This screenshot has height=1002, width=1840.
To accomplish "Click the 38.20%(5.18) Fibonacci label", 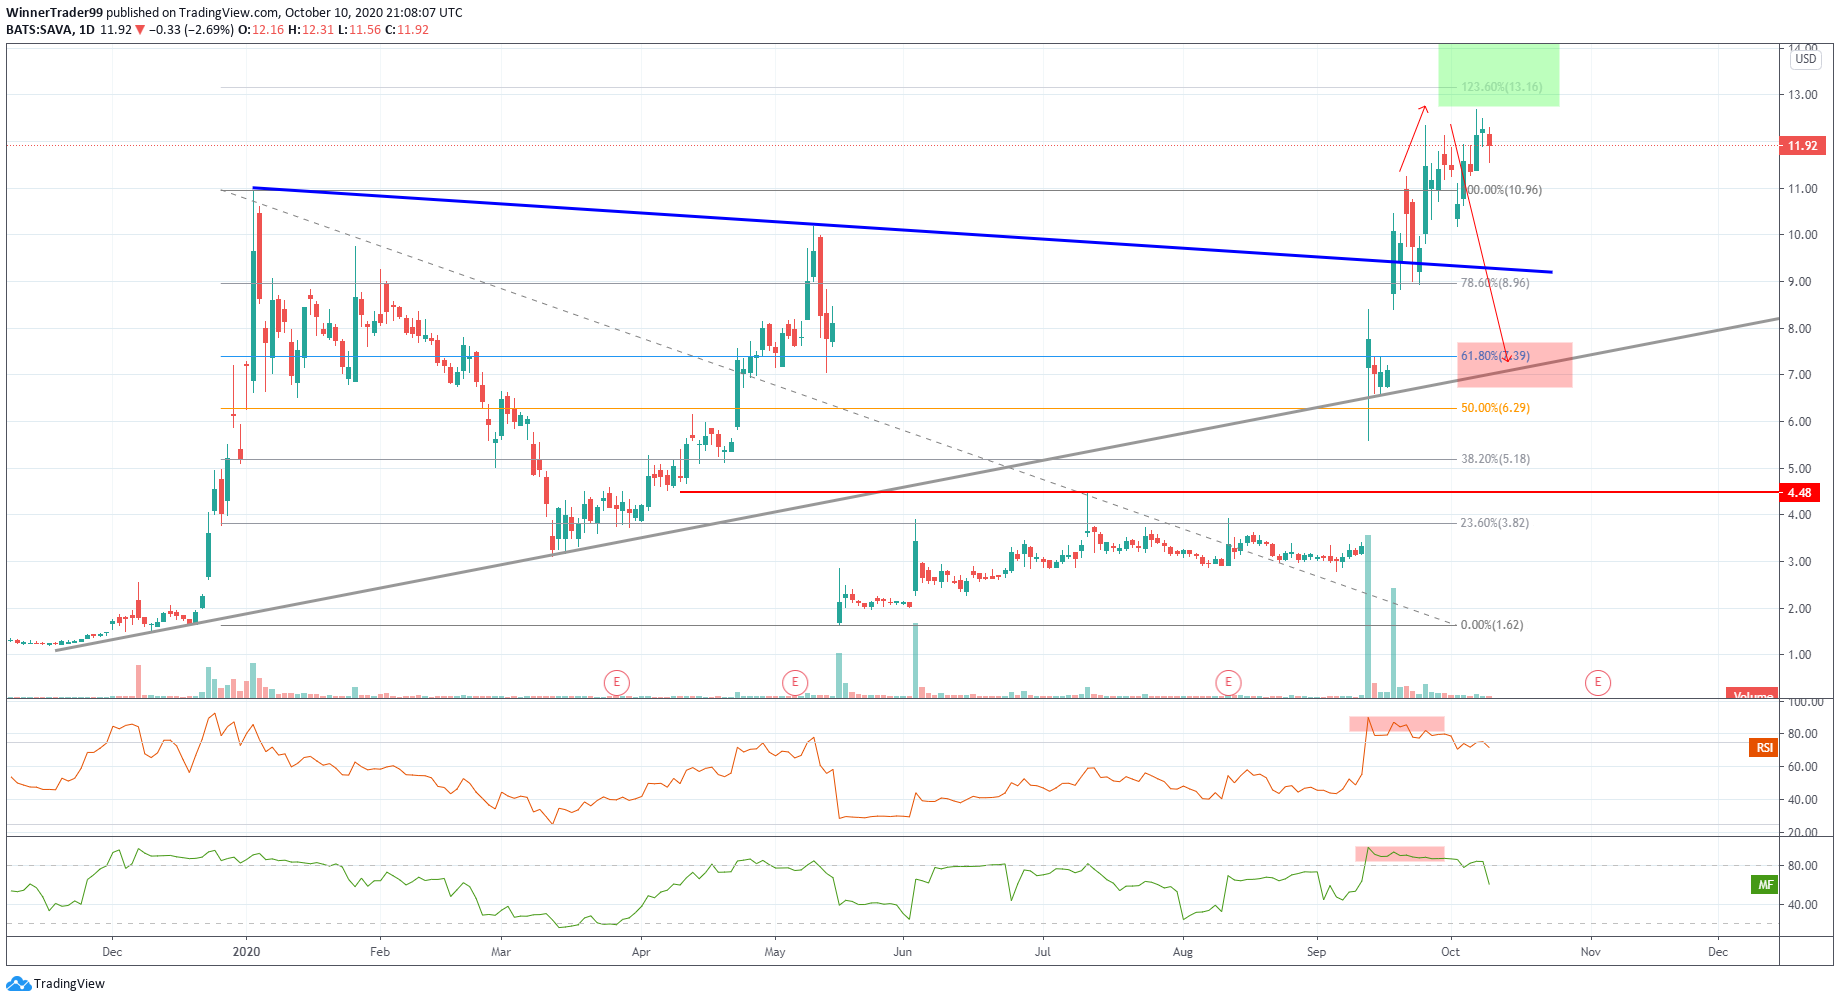I will pos(1495,459).
